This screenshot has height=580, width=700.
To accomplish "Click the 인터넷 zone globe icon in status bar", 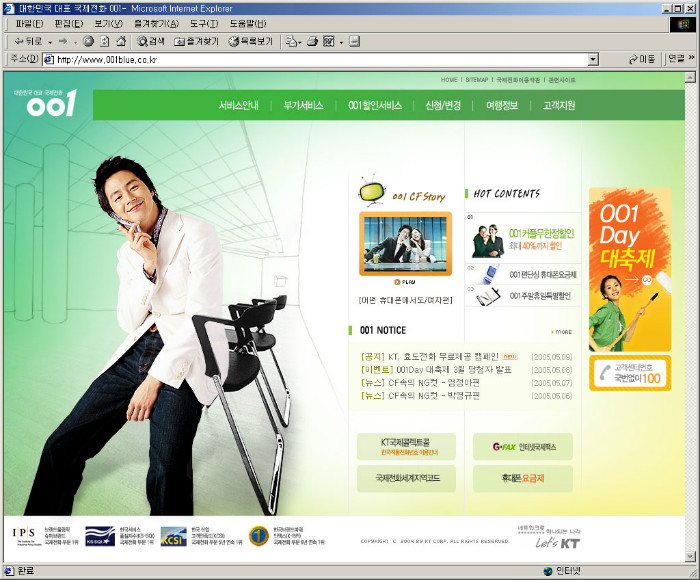I will click(548, 572).
